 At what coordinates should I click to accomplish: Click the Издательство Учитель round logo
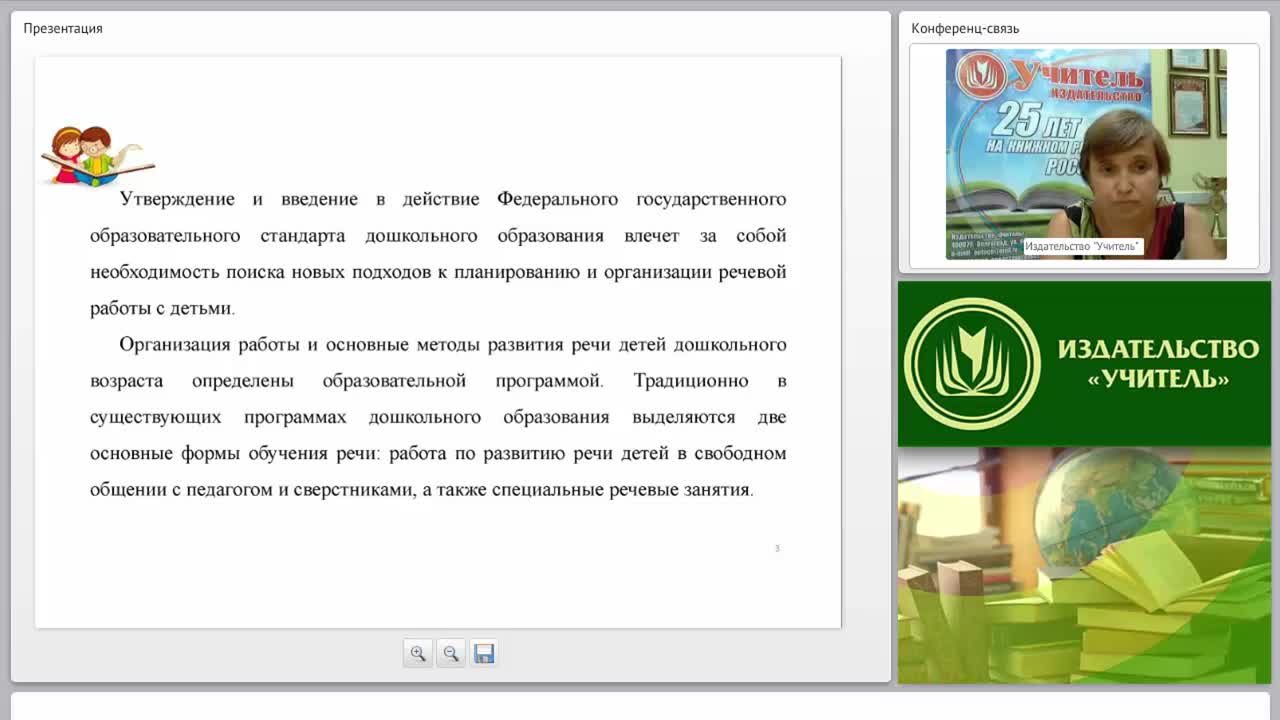(x=972, y=364)
